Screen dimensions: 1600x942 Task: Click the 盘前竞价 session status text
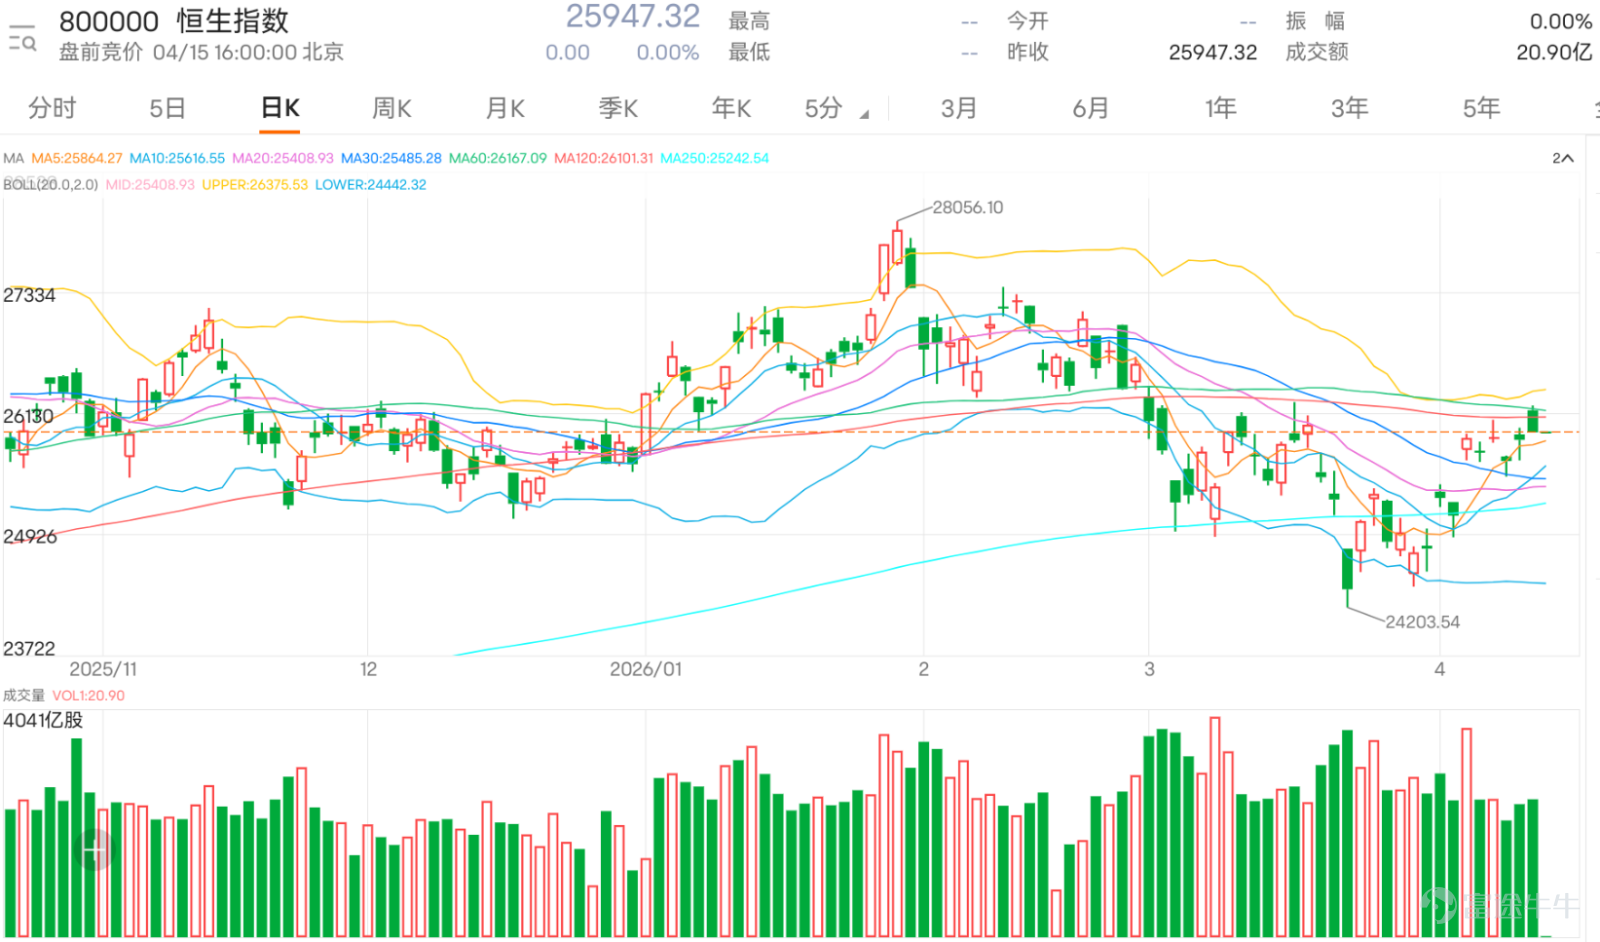click(101, 52)
